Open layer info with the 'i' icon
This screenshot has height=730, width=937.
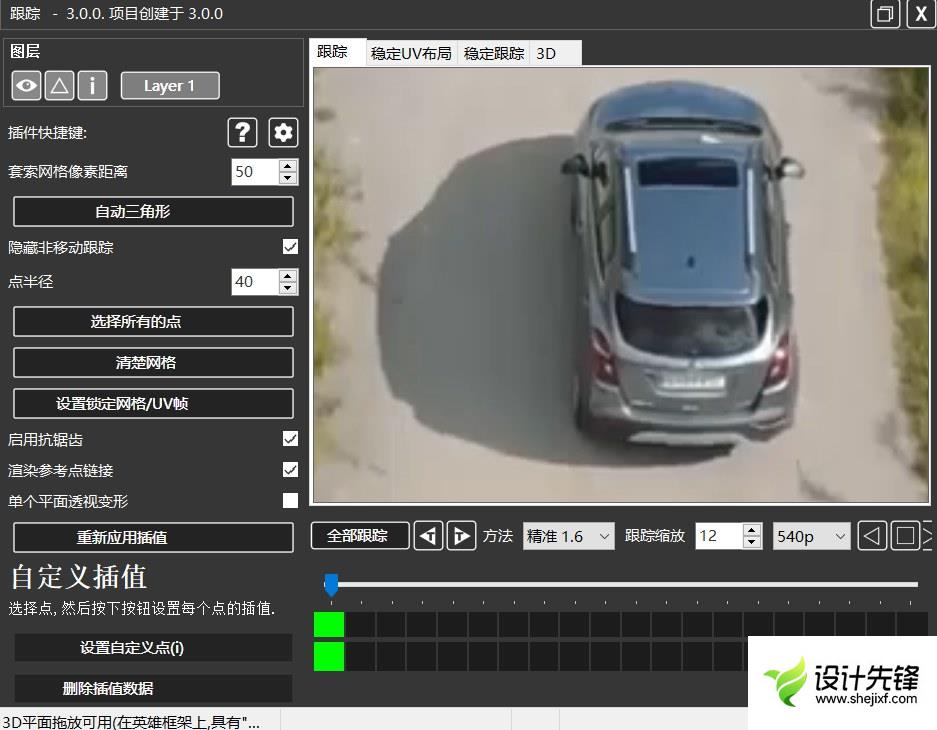[x=92, y=86]
